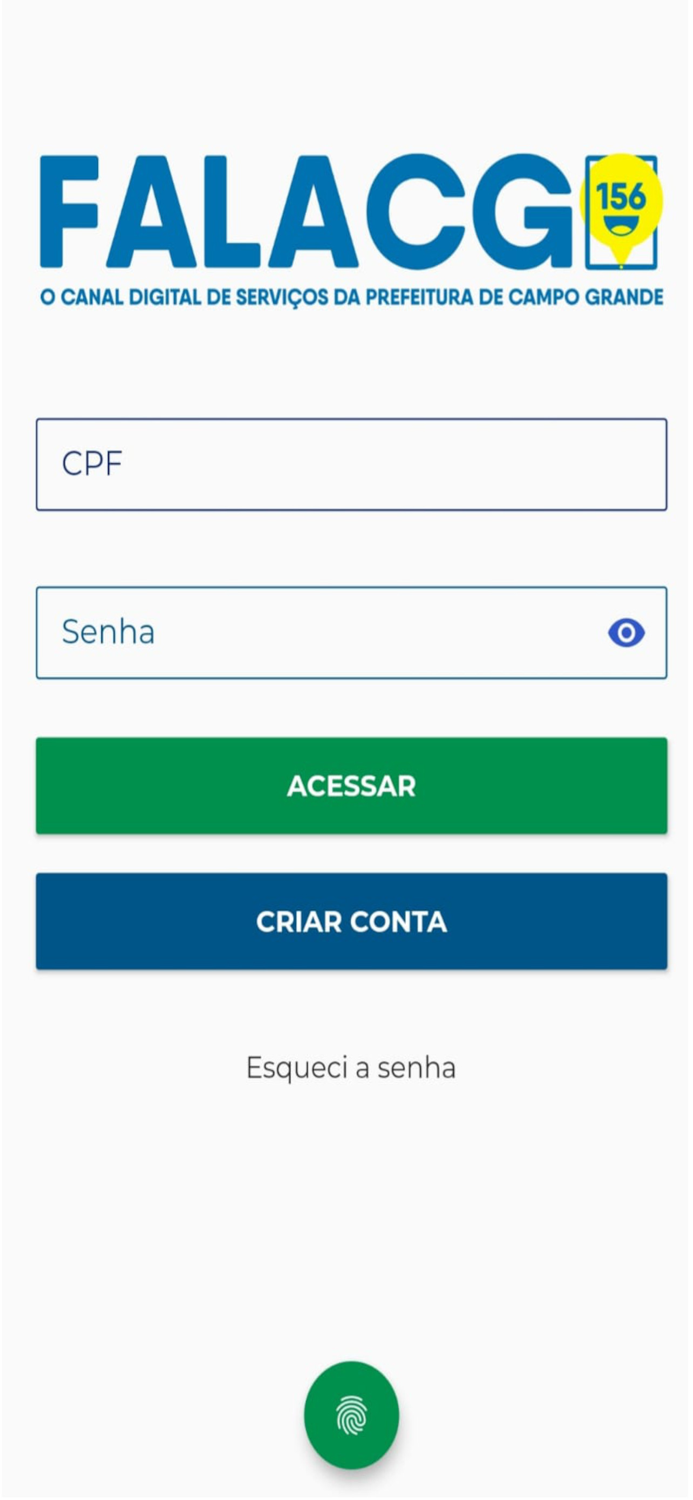This screenshot has width=693, height=1500.
Task: Open biometric authentication via the fingerprint symbol
Action: (351, 1415)
